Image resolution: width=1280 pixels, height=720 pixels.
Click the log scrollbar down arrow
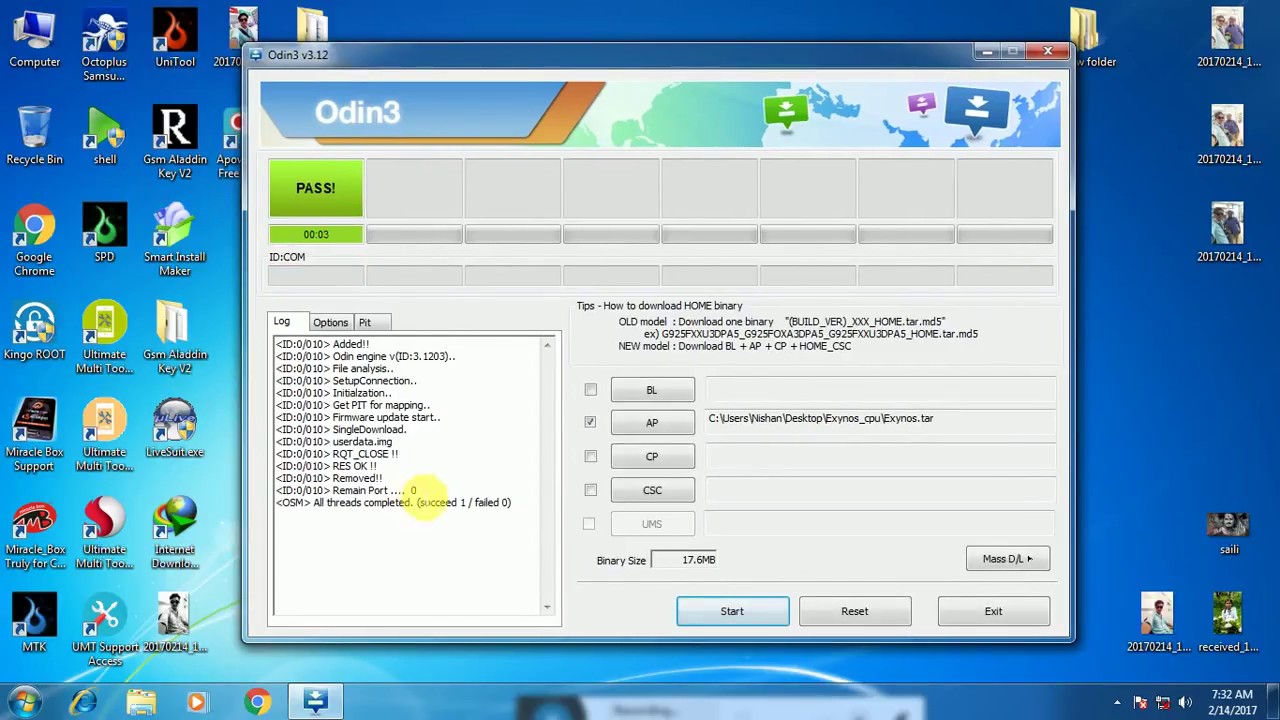coord(547,607)
